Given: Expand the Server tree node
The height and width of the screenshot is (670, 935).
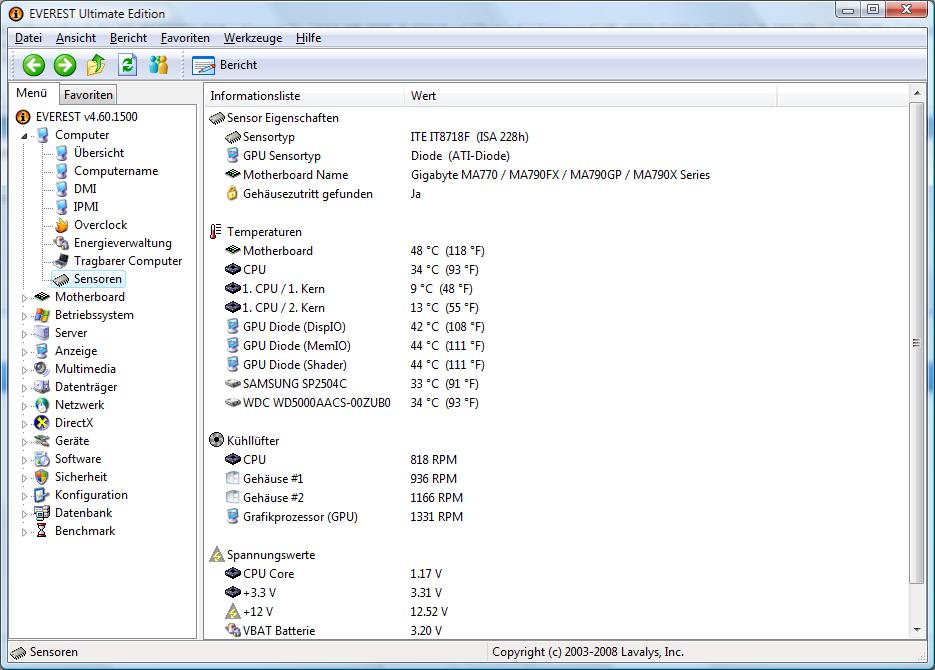Looking at the screenshot, I should click(x=24, y=334).
